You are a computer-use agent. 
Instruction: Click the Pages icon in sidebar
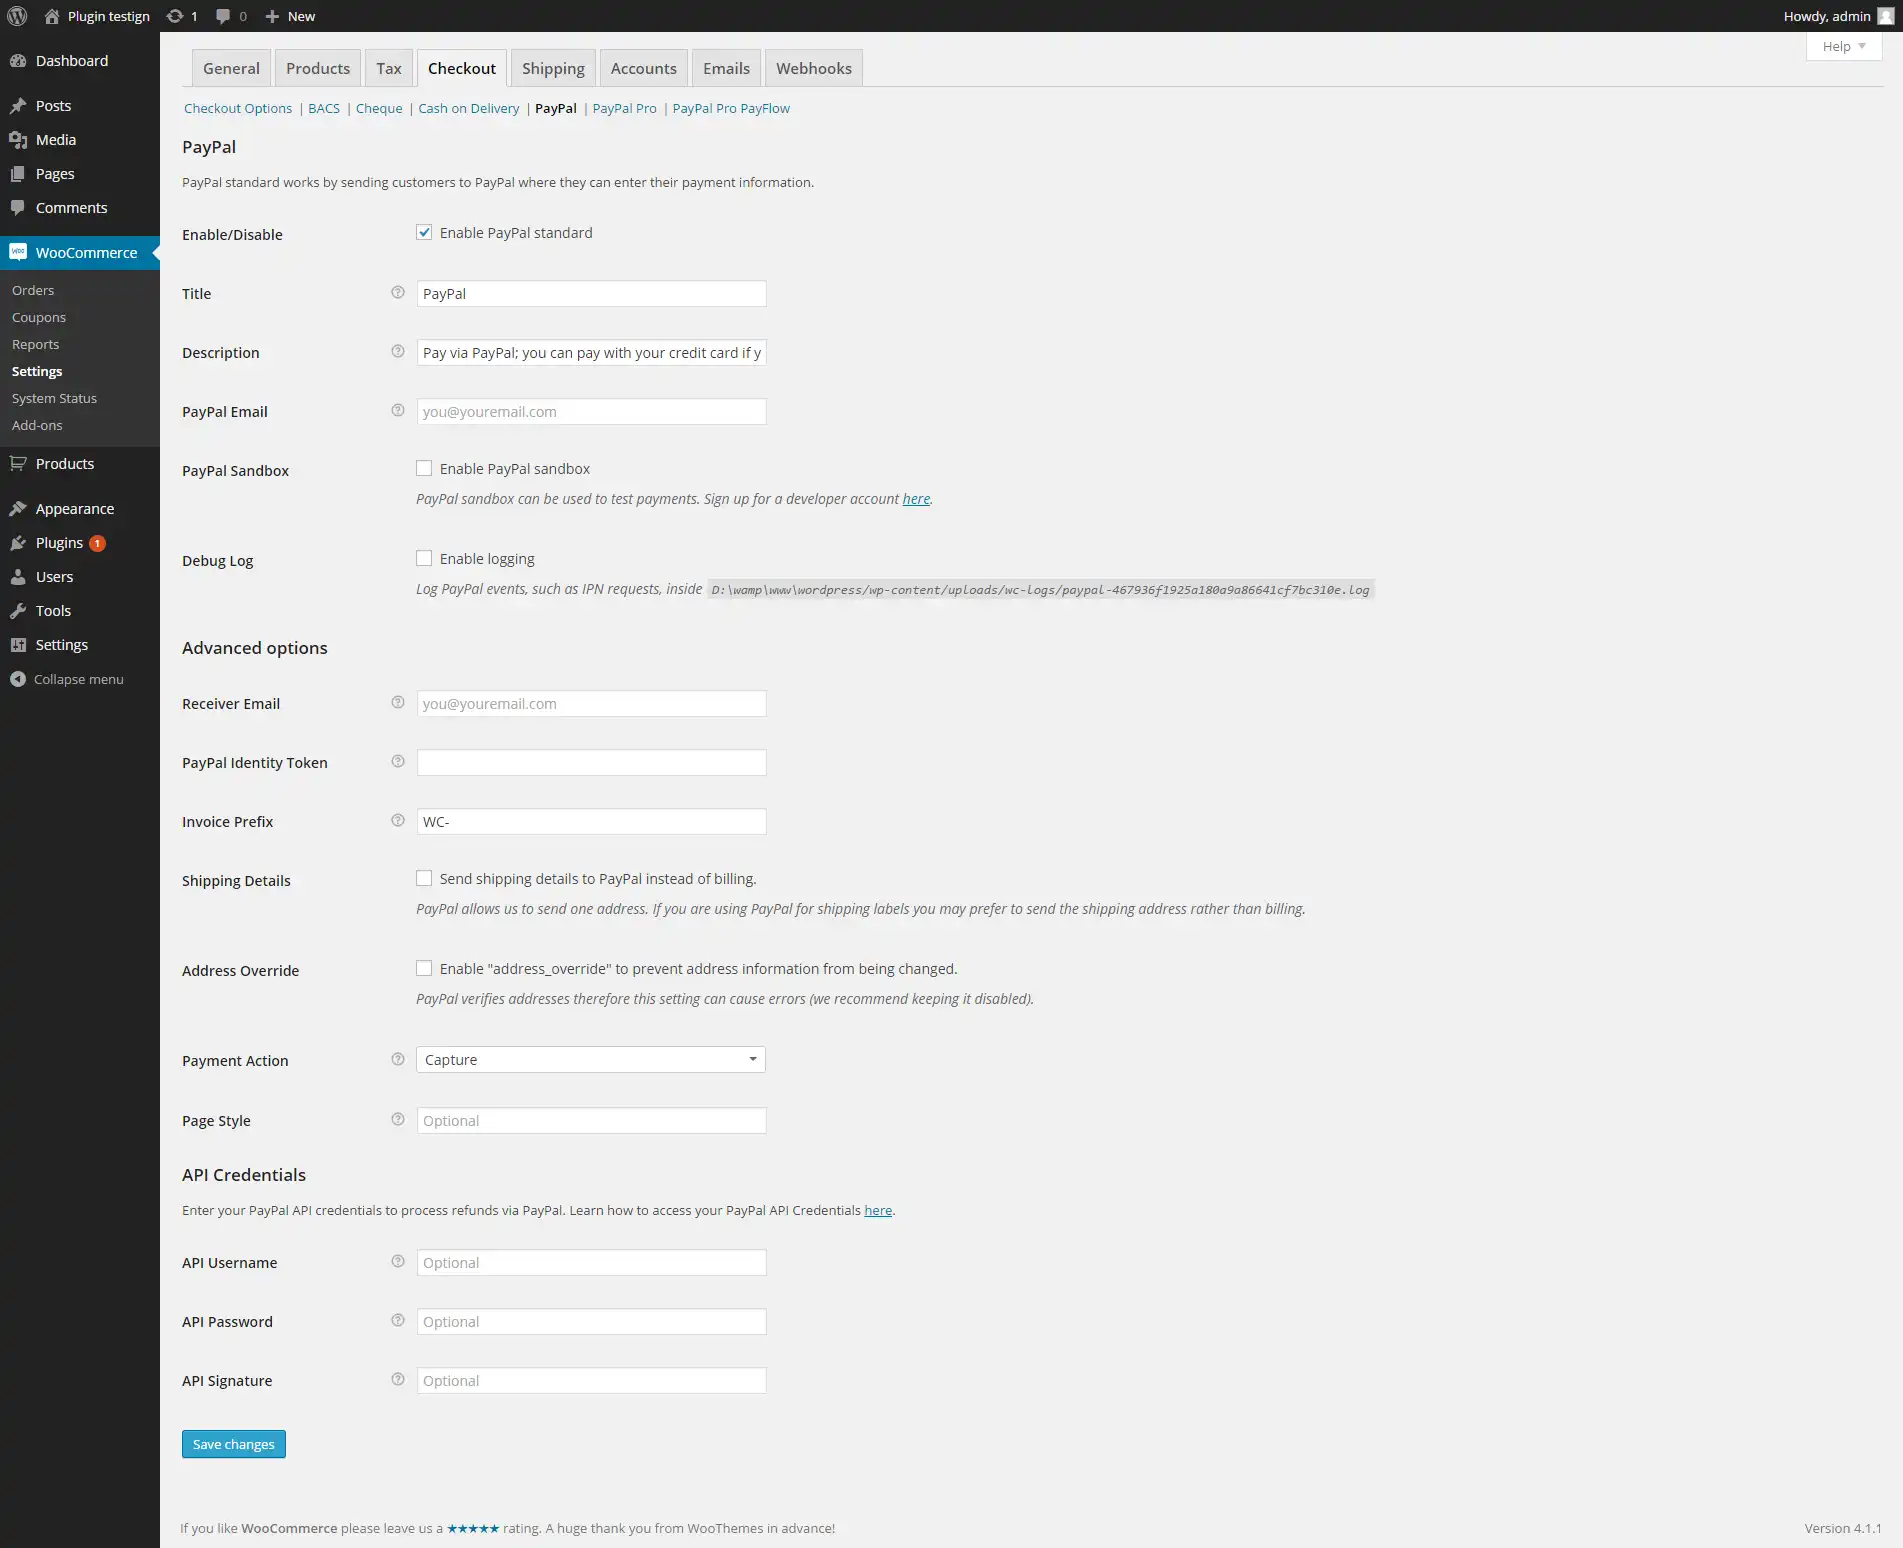tap(18, 174)
